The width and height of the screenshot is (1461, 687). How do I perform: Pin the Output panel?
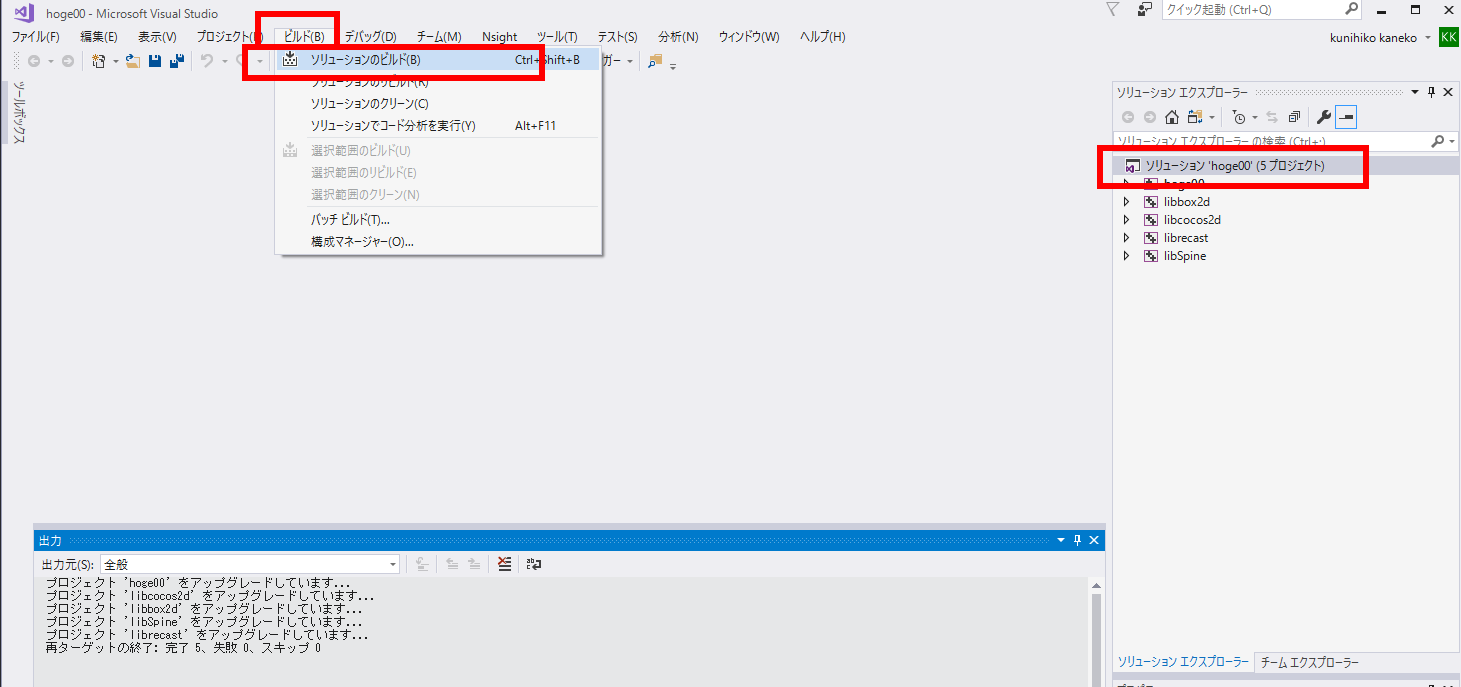(1077, 540)
